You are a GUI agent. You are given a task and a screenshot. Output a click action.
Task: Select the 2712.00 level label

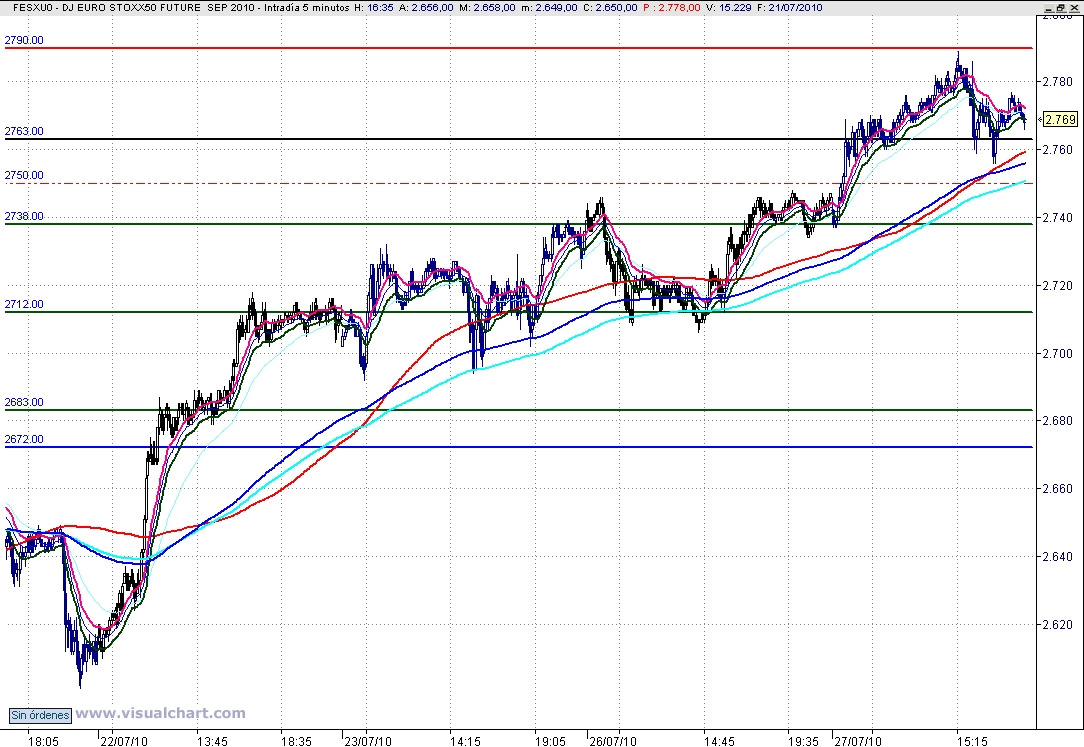(x=24, y=304)
